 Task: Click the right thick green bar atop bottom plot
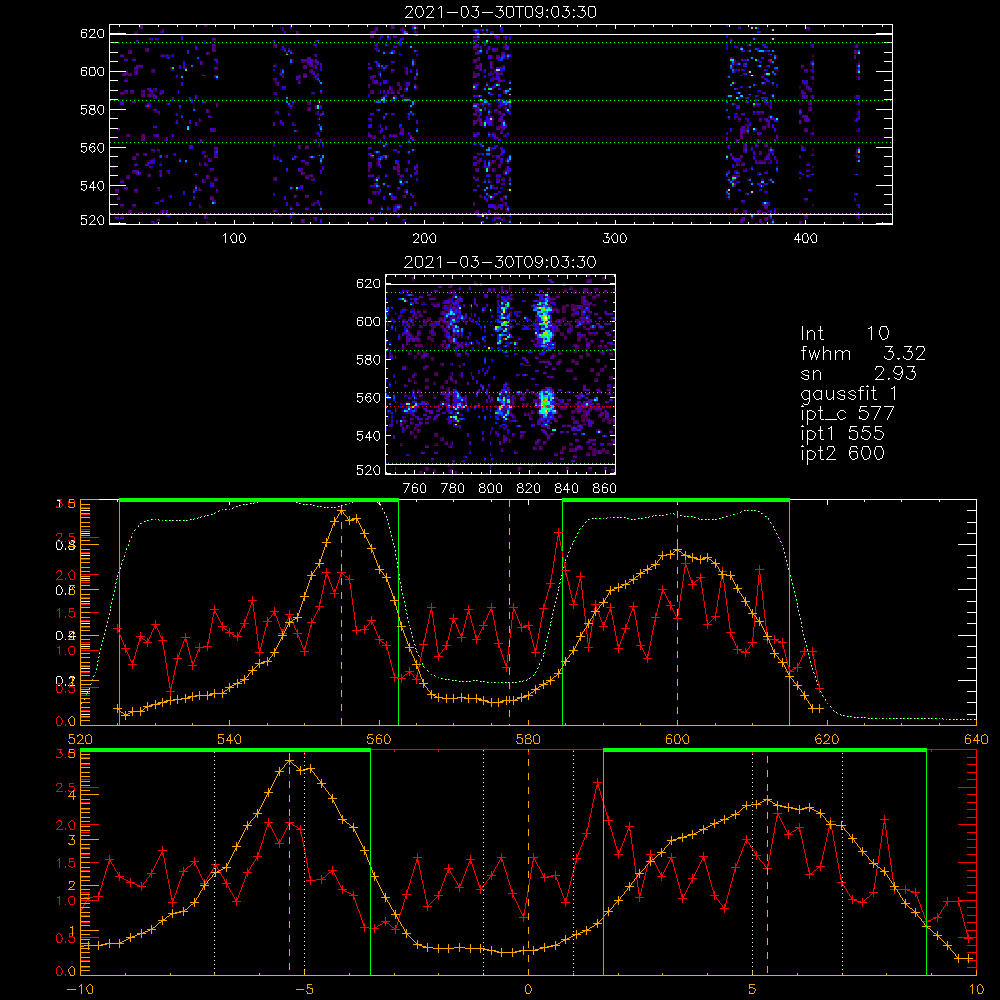tap(765, 751)
